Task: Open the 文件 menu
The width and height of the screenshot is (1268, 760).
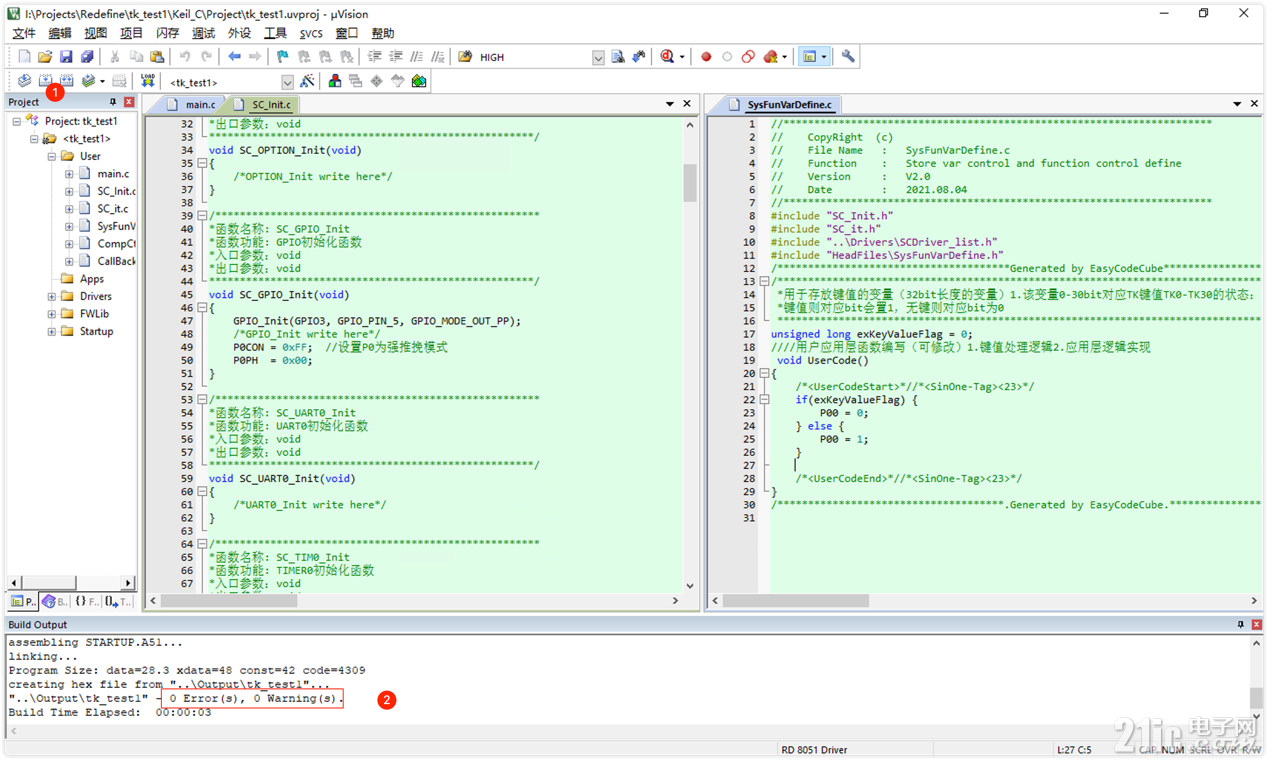Action: [24, 34]
